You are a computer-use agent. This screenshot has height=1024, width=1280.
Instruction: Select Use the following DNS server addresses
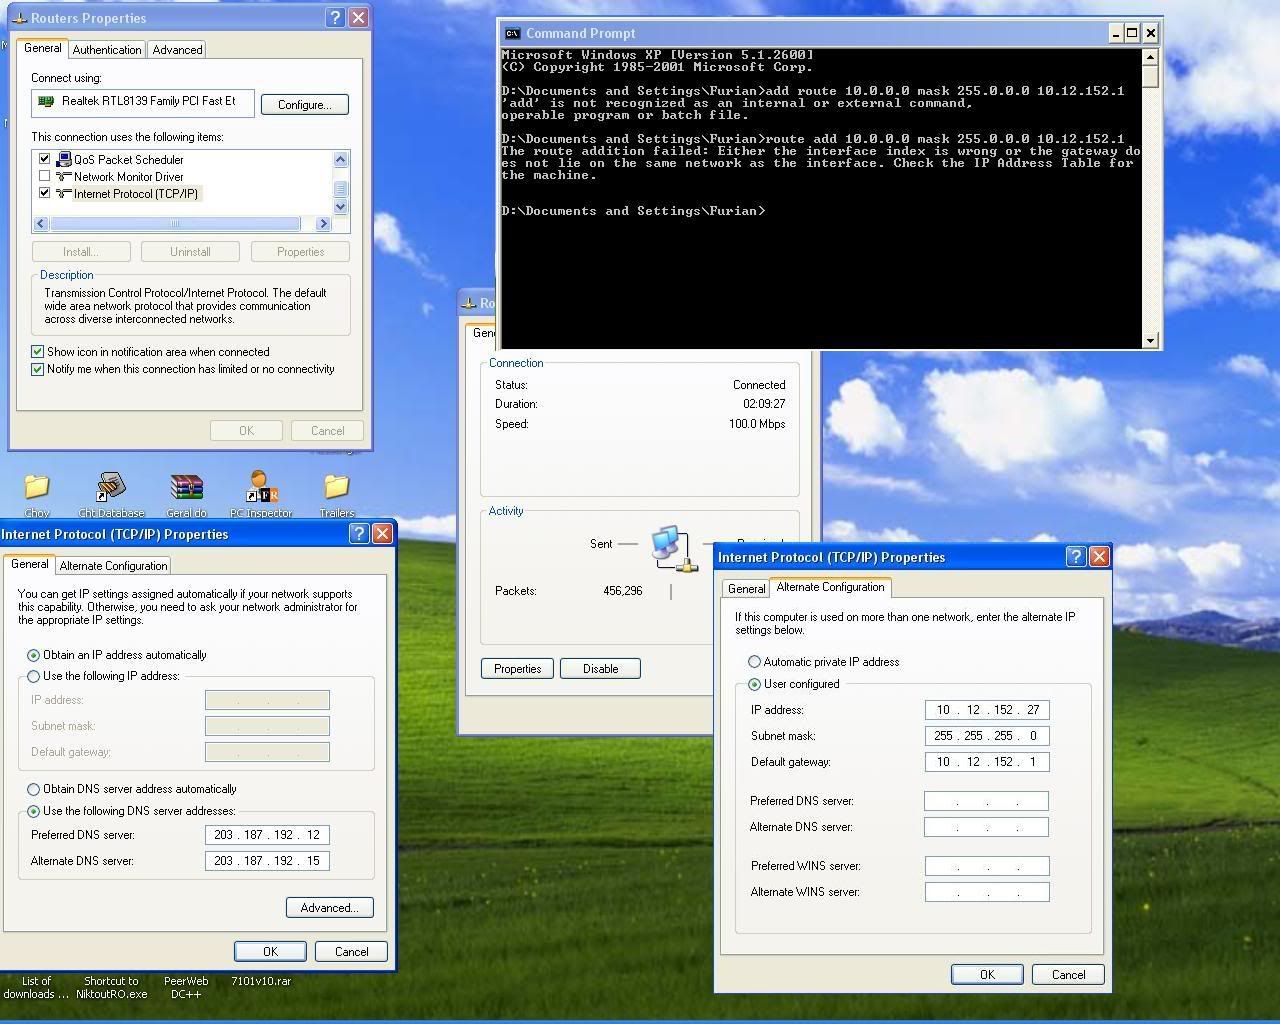click(x=34, y=812)
